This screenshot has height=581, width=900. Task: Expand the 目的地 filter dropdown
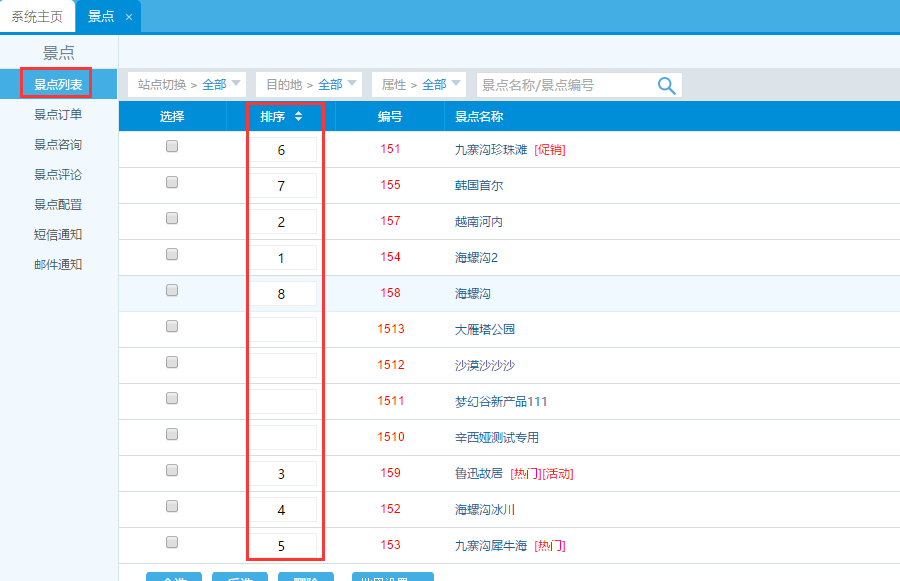(307, 85)
